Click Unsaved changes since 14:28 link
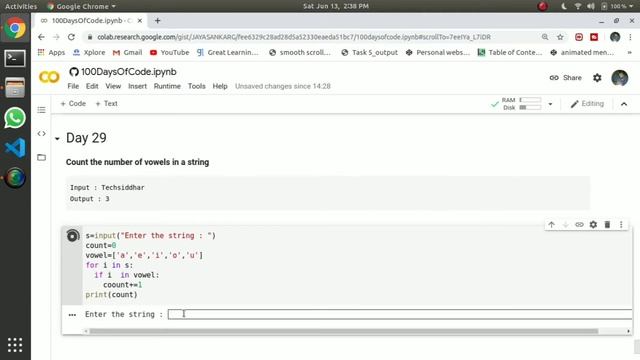Image resolution: width=640 pixels, height=360 pixels. coord(282,86)
